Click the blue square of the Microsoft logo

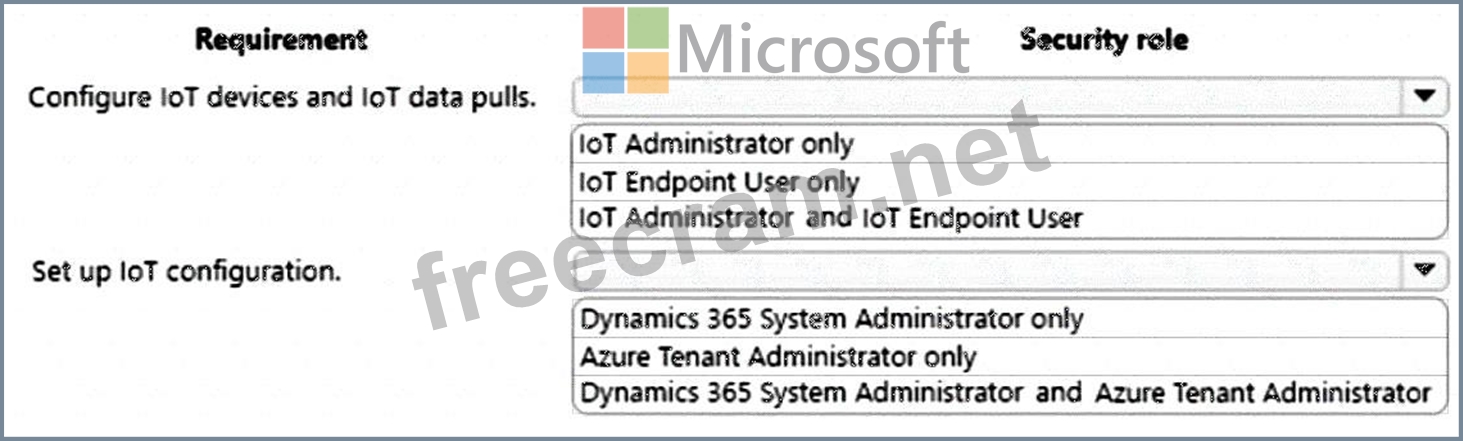point(604,72)
